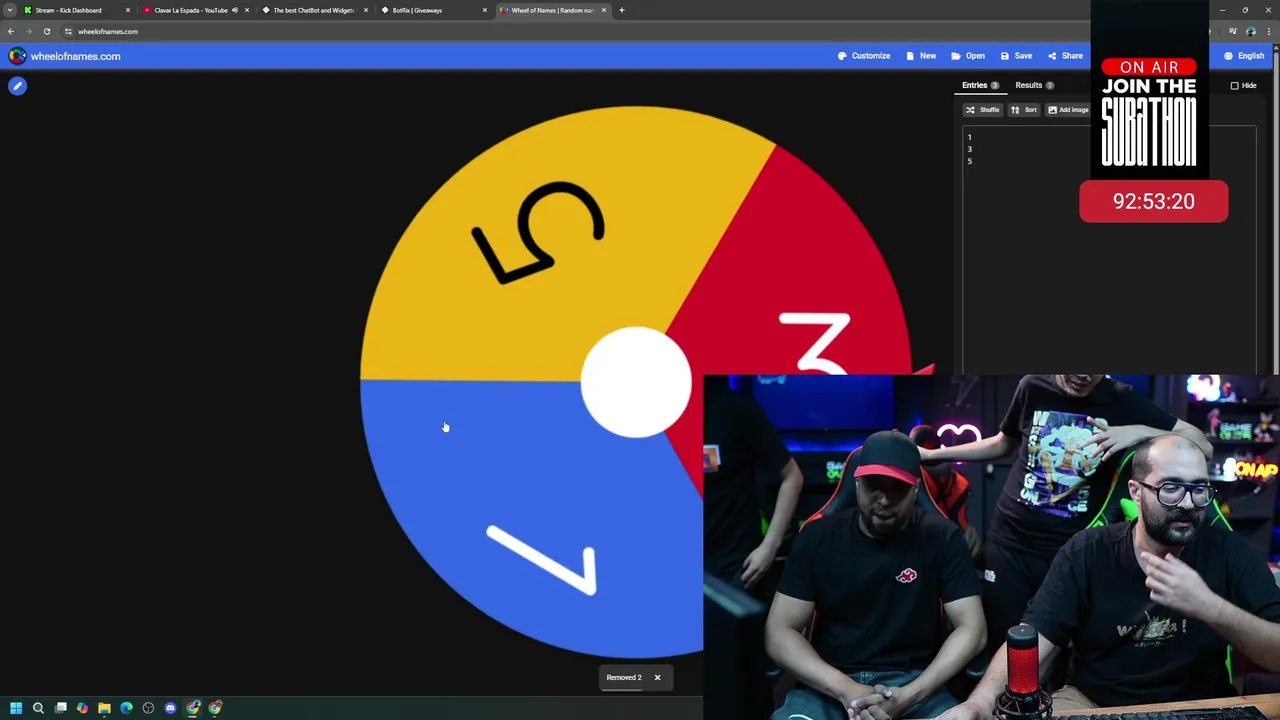Image resolution: width=1280 pixels, height=720 pixels.
Task: Open Task View from the taskbar
Action: tap(60, 708)
